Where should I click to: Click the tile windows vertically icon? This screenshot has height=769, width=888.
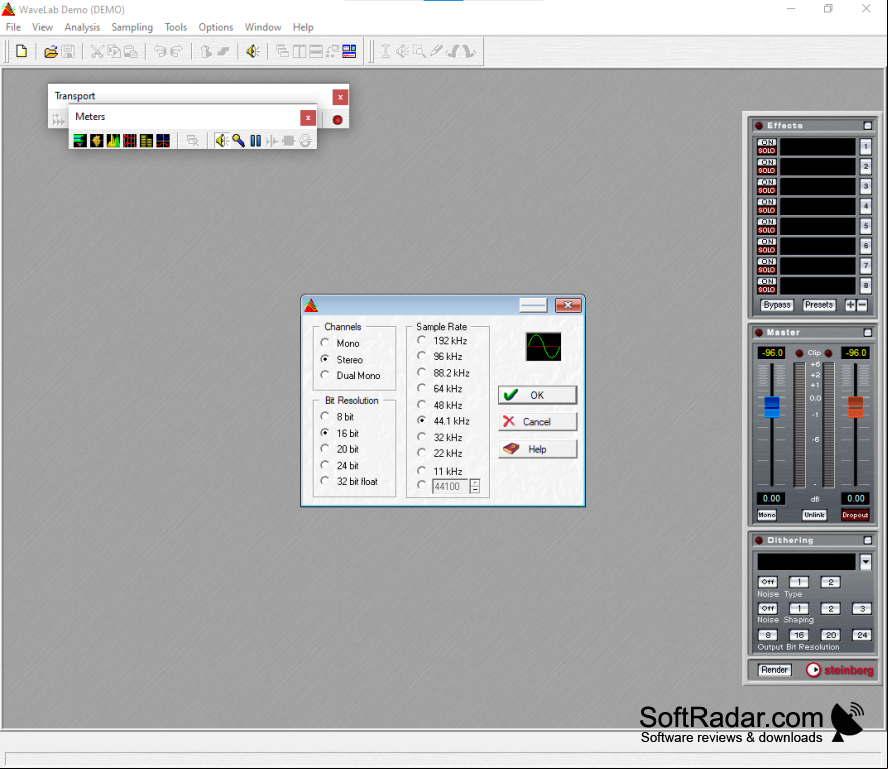[x=299, y=52]
